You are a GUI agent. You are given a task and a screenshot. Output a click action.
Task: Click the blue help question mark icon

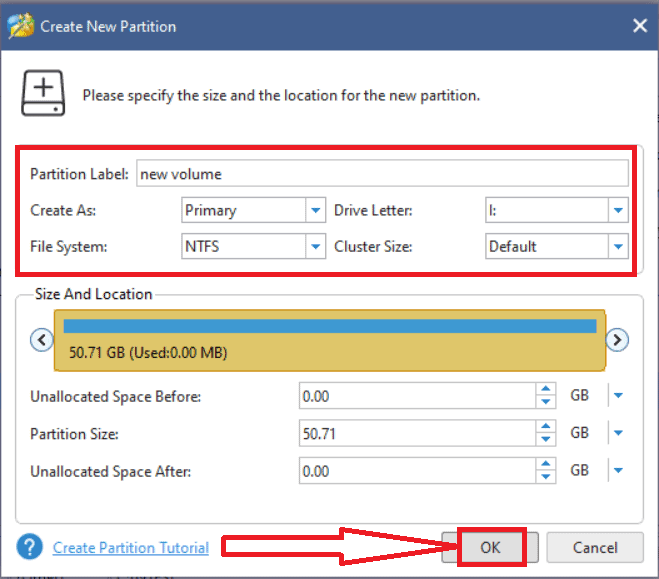click(29, 547)
